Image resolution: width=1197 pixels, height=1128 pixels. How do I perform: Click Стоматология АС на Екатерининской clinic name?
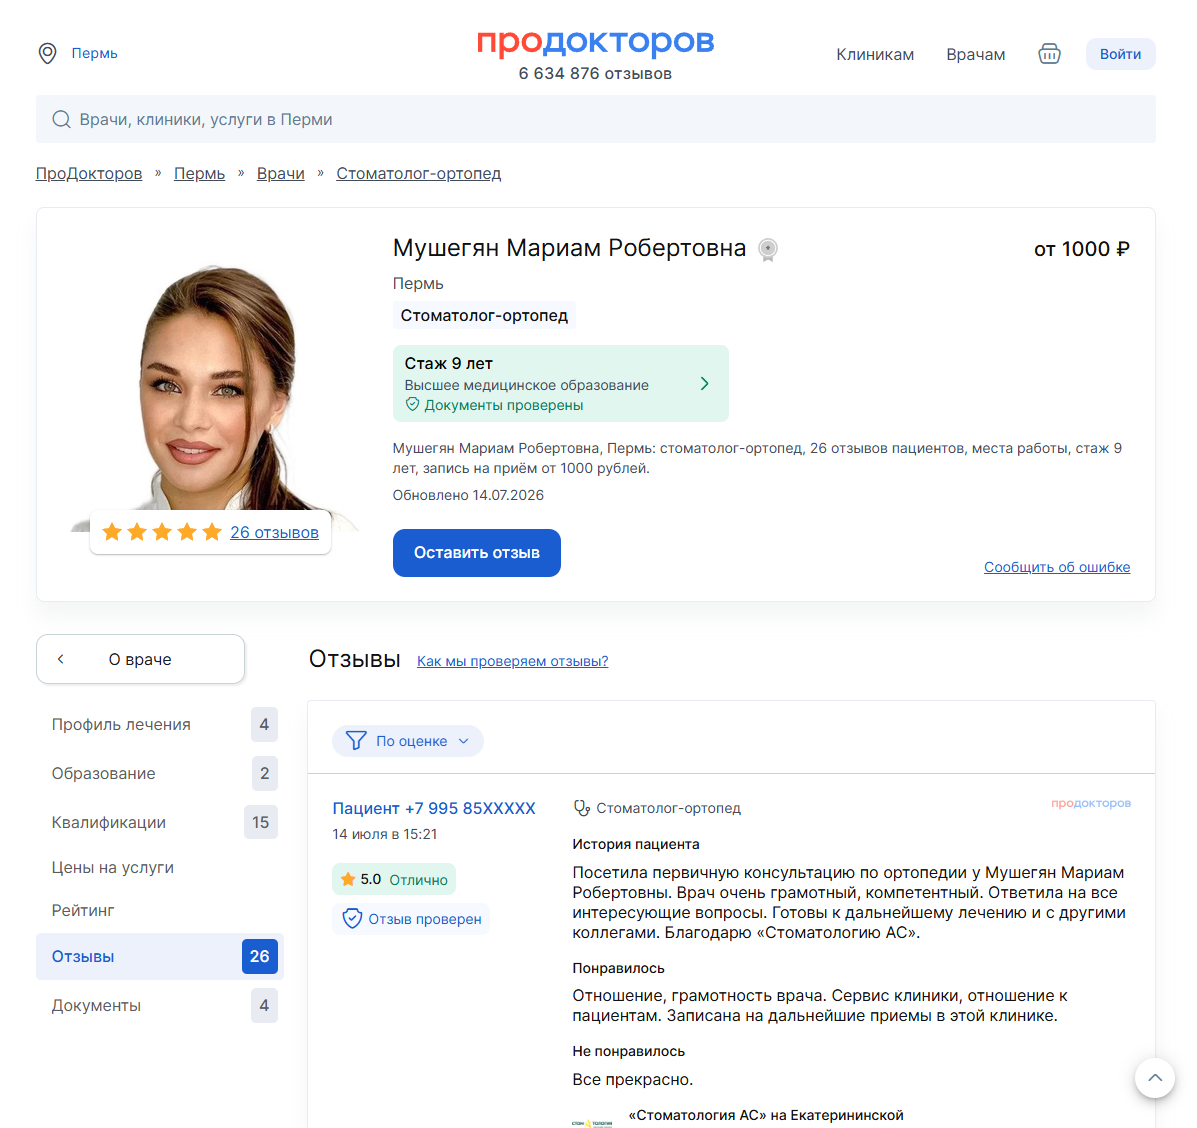[766, 1116]
